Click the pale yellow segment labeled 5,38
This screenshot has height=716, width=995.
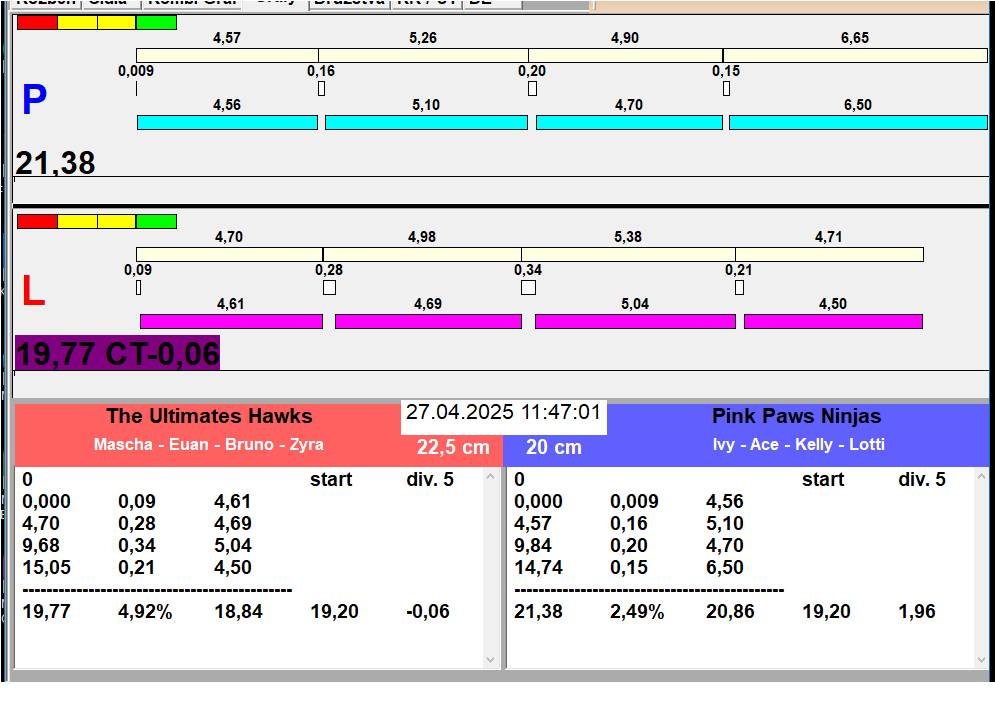click(628, 254)
